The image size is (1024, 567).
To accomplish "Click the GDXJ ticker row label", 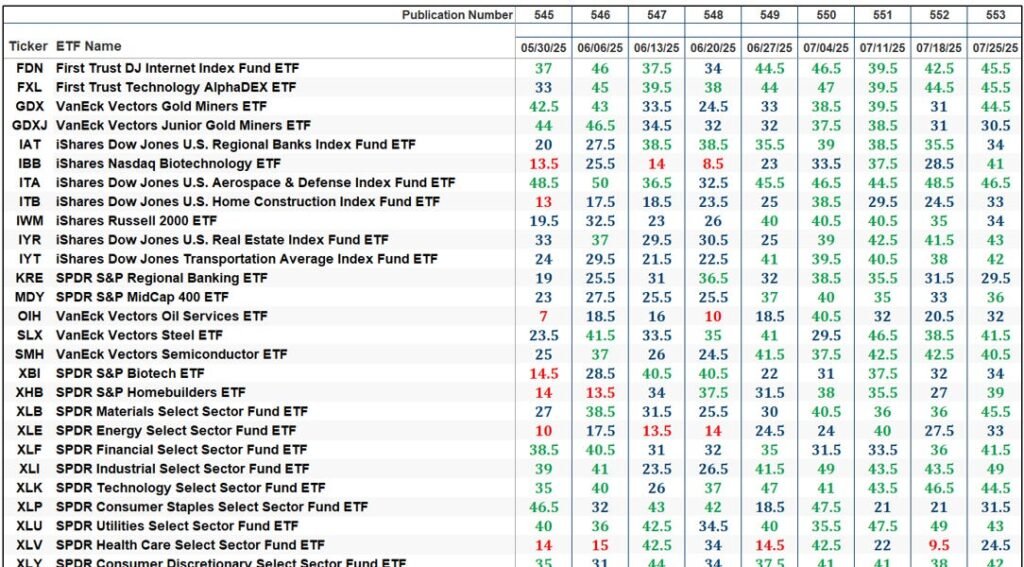I will click(30, 125).
